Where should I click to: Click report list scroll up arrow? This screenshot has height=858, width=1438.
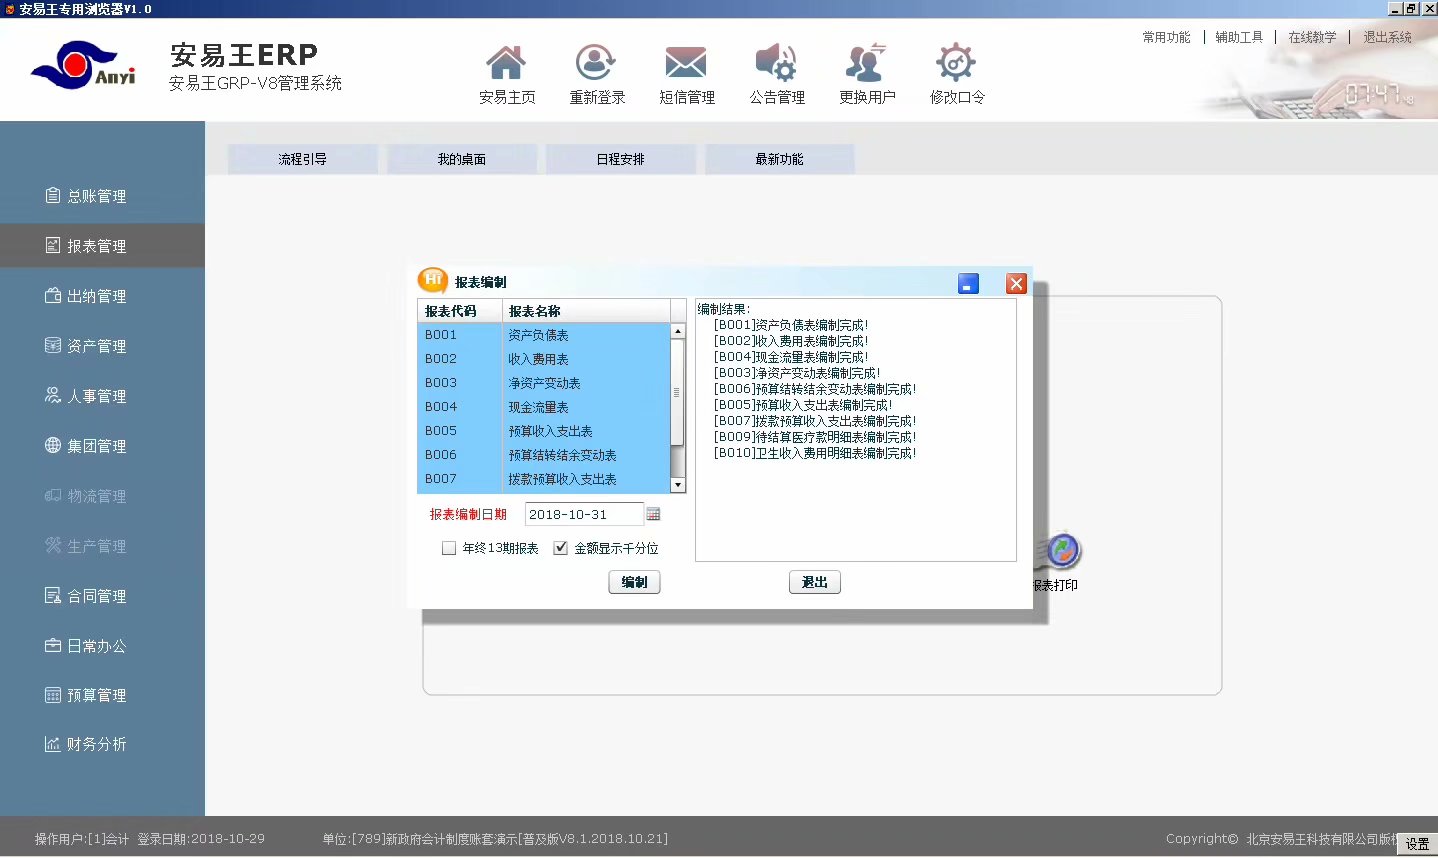(x=678, y=331)
